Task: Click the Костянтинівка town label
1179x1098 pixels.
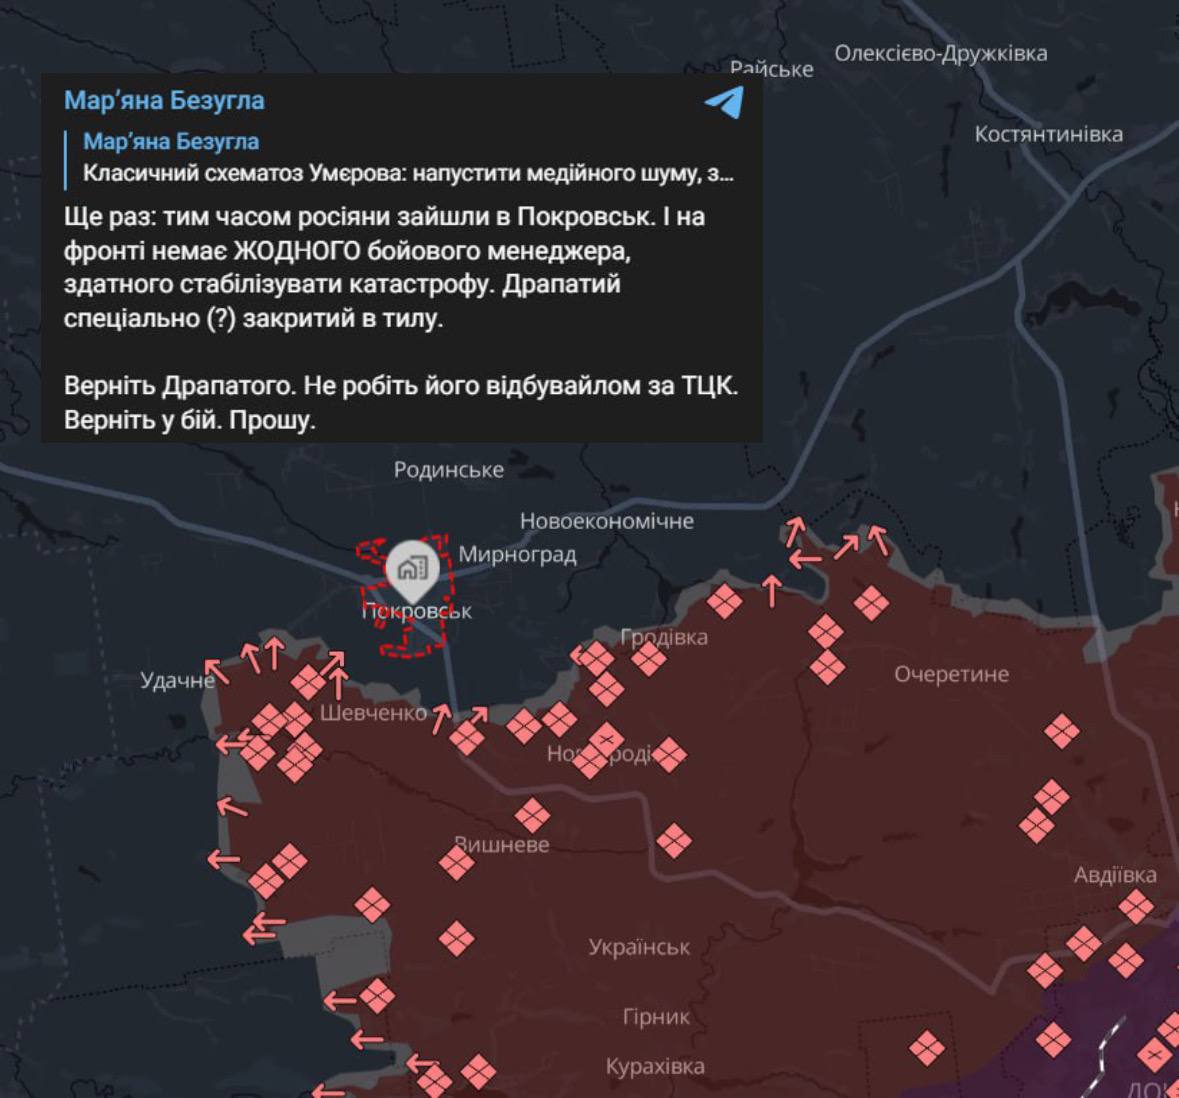Action: (1048, 134)
